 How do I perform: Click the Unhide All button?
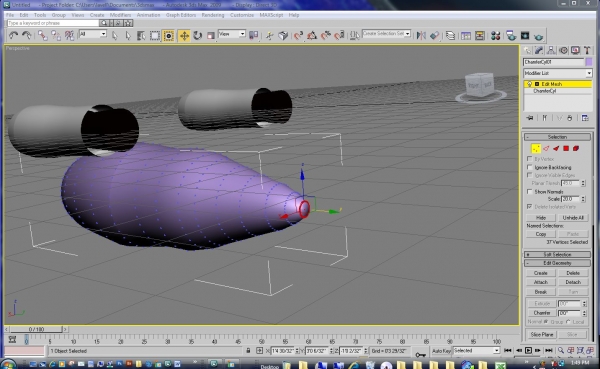click(x=573, y=217)
